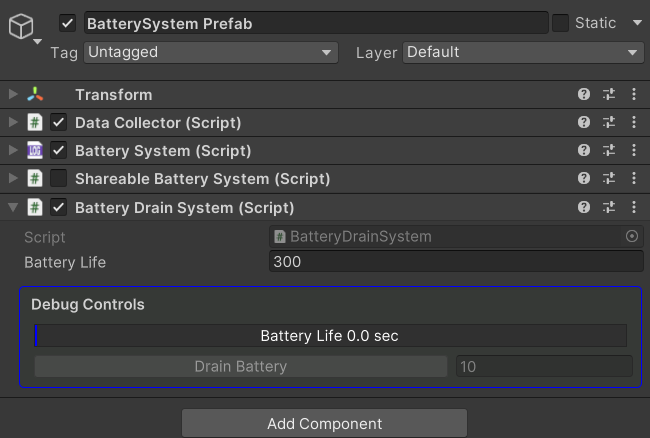This screenshot has width=650, height=438.
Task: Open Battery System (Script) help reference
Action: tap(584, 150)
